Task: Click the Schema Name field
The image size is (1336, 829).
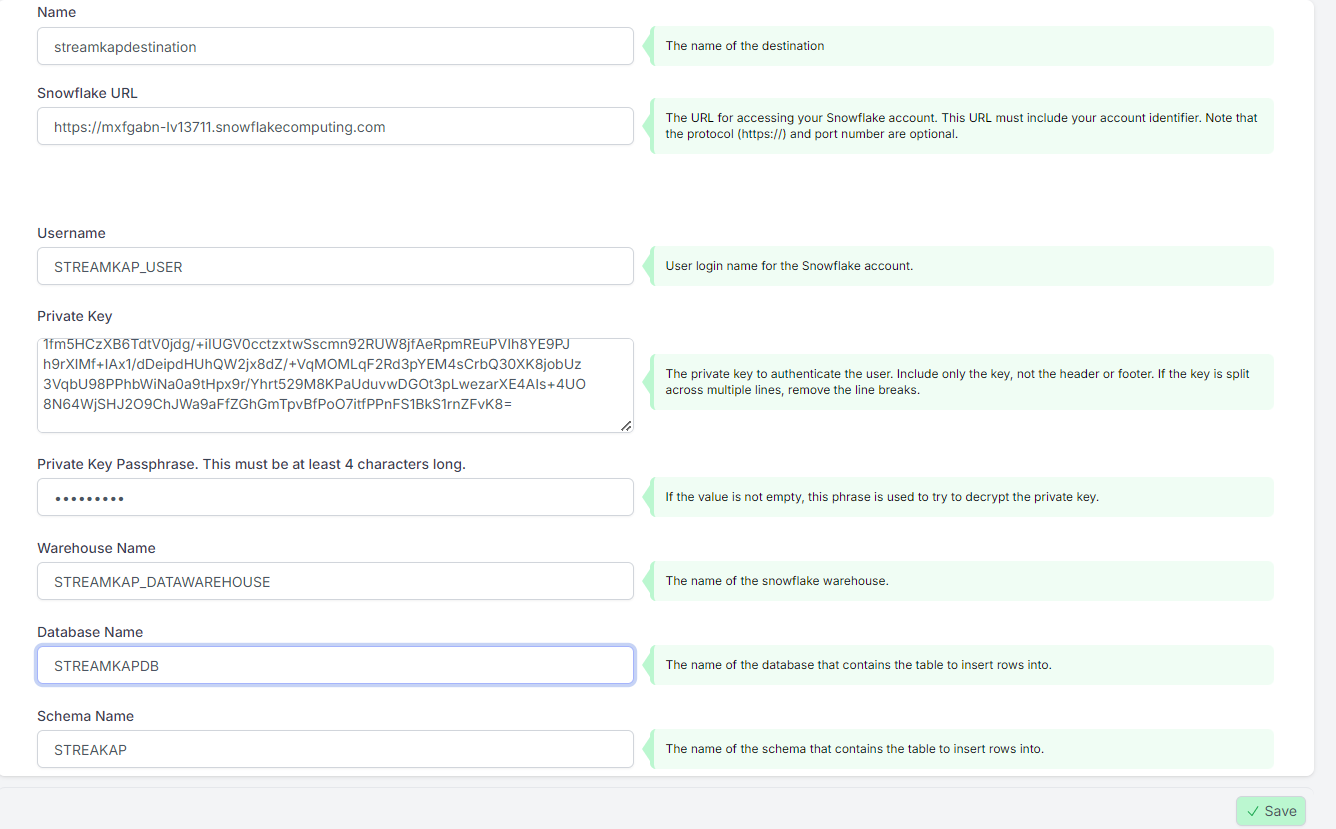Action: click(x=335, y=749)
